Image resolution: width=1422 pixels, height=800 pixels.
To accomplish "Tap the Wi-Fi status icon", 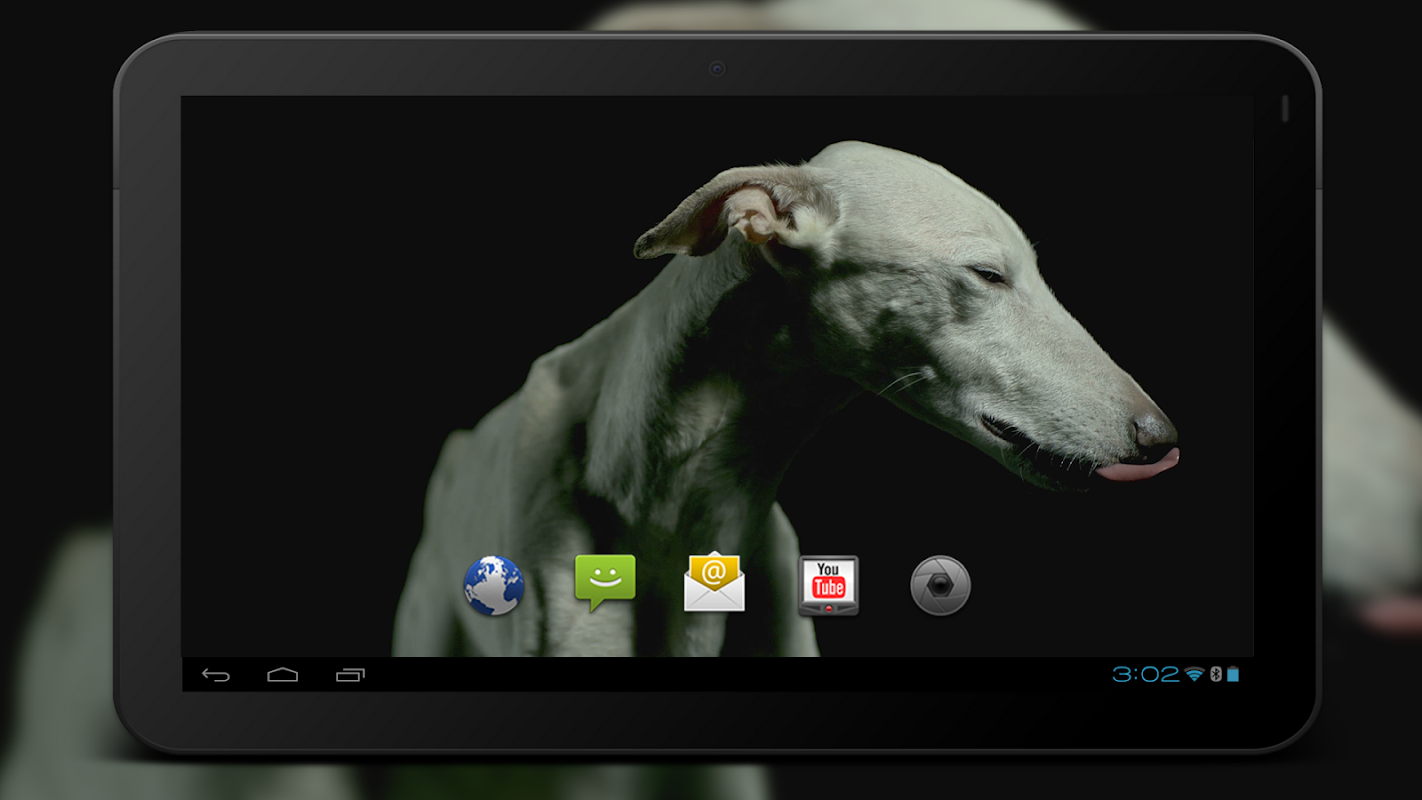I will pyautogui.click(x=1194, y=675).
